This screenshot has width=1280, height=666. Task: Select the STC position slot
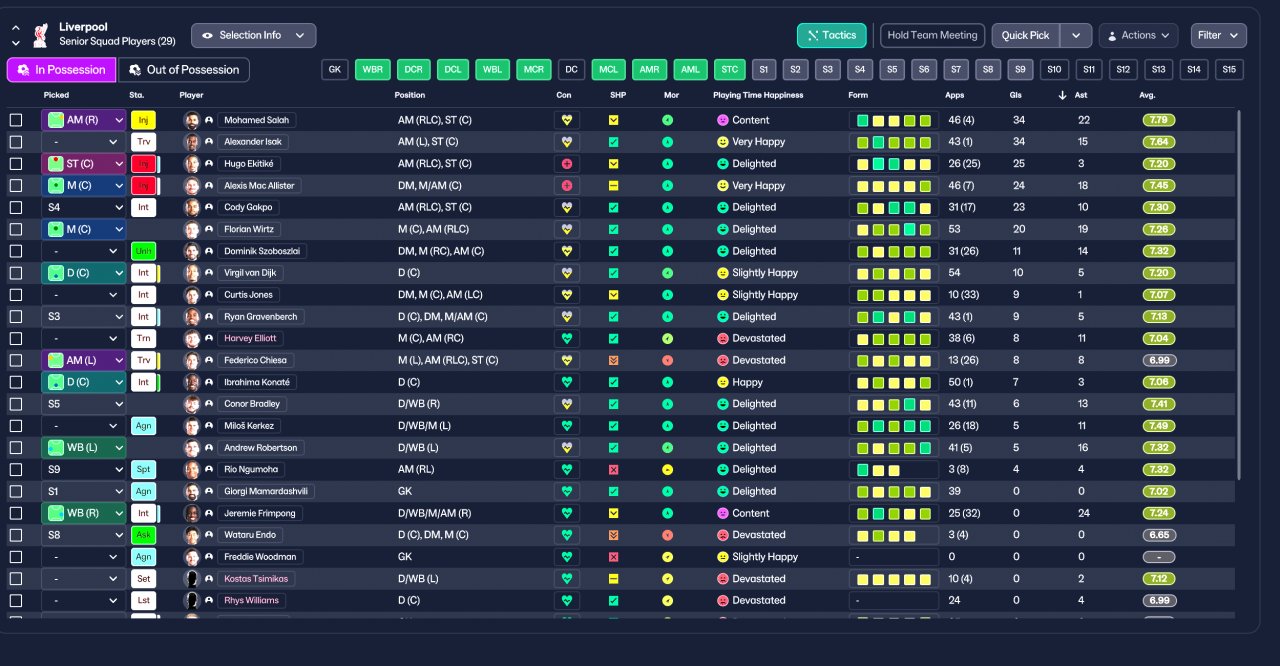(730, 70)
